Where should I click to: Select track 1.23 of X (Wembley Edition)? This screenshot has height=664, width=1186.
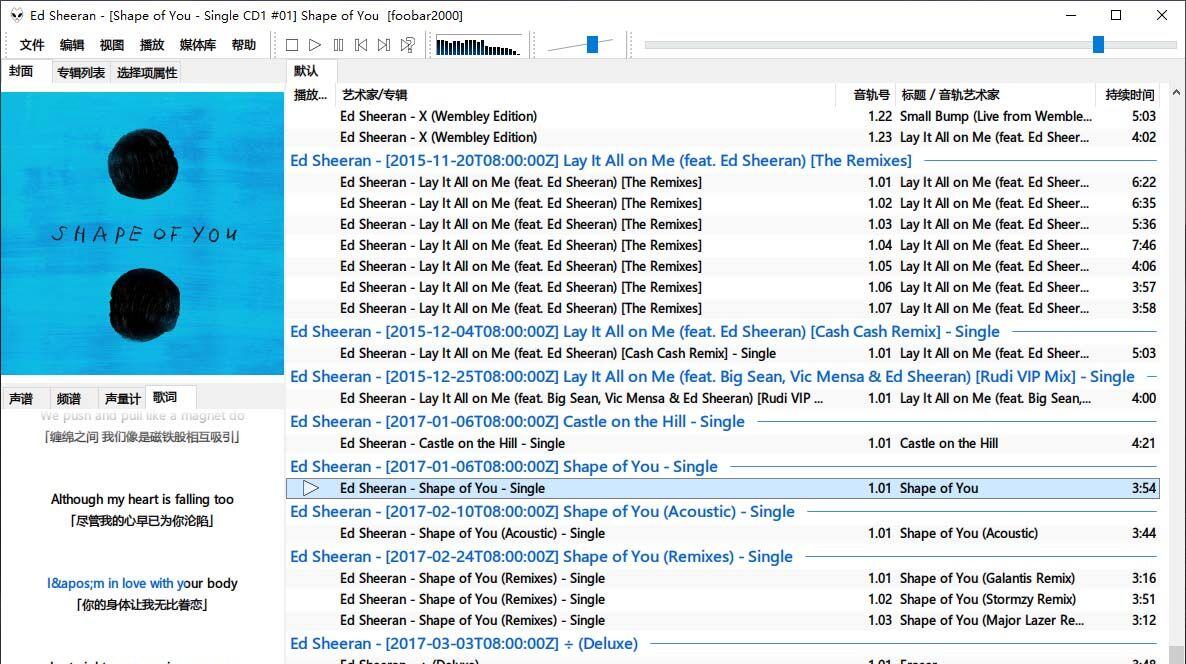722,138
